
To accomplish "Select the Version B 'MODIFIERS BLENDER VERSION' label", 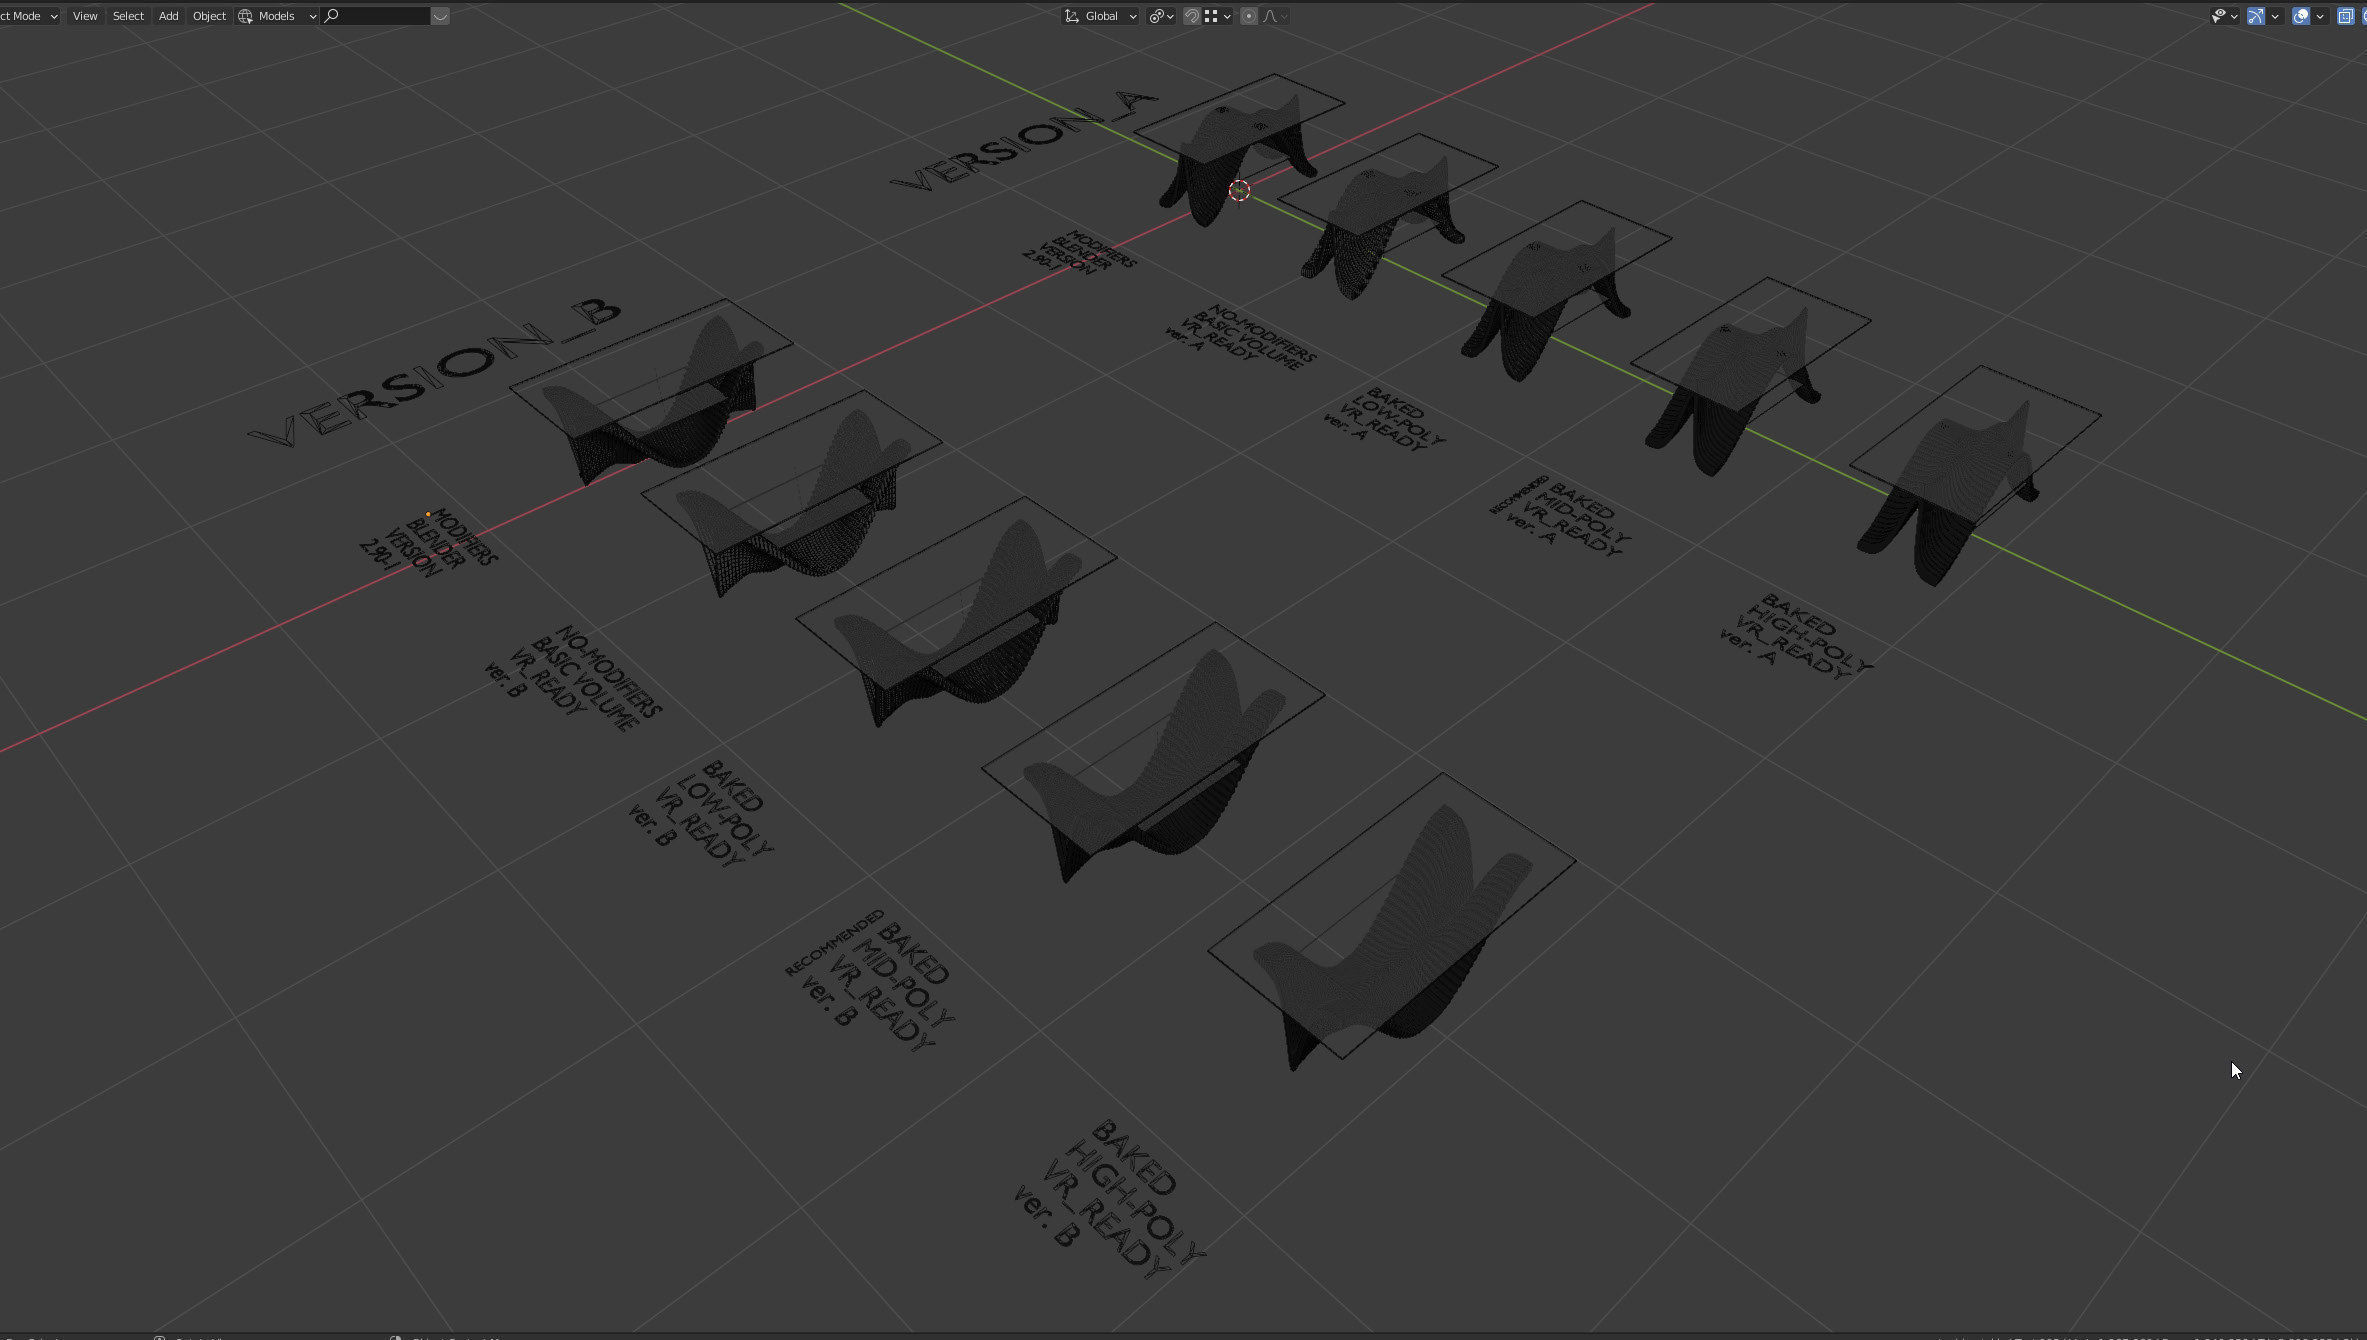I will pos(428,544).
